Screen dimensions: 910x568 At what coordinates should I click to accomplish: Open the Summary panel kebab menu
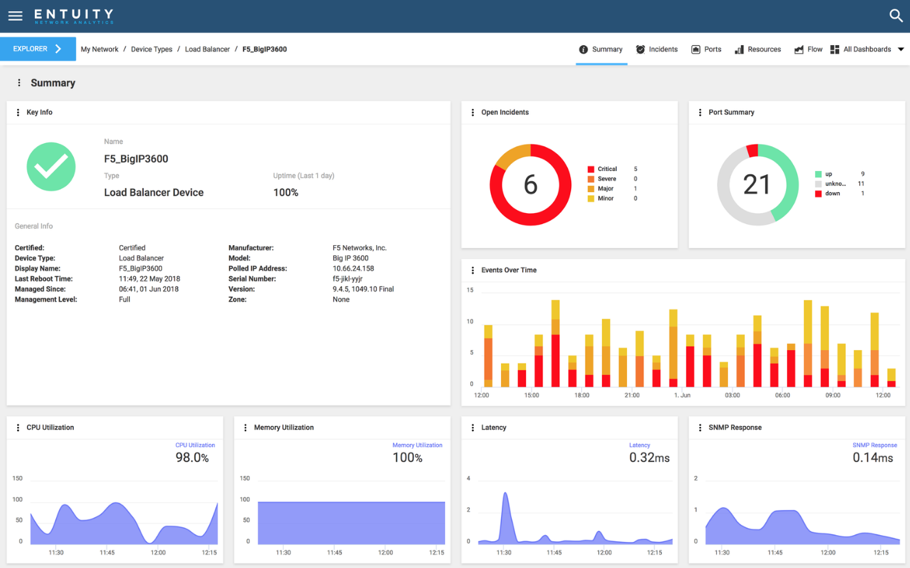tap(19, 83)
